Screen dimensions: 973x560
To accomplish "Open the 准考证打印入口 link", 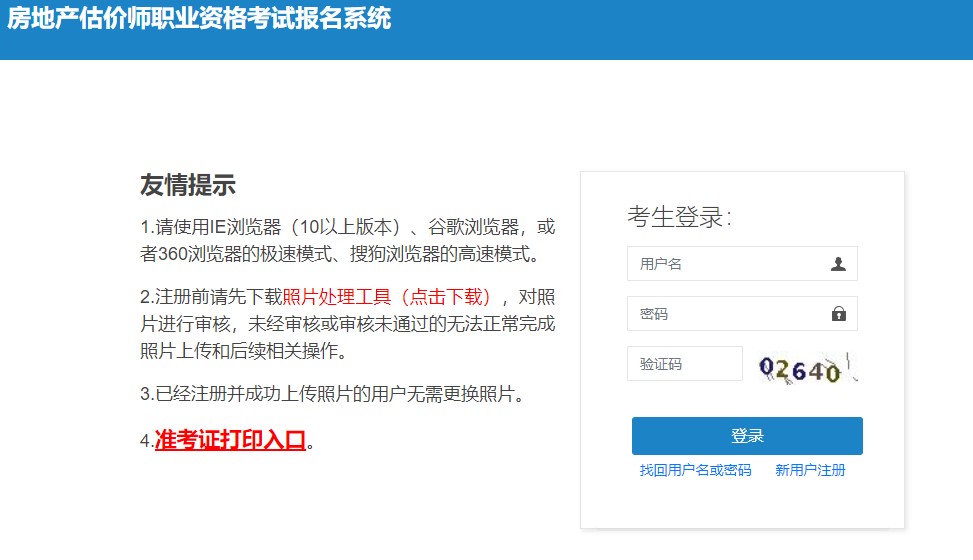I will tap(230, 440).
